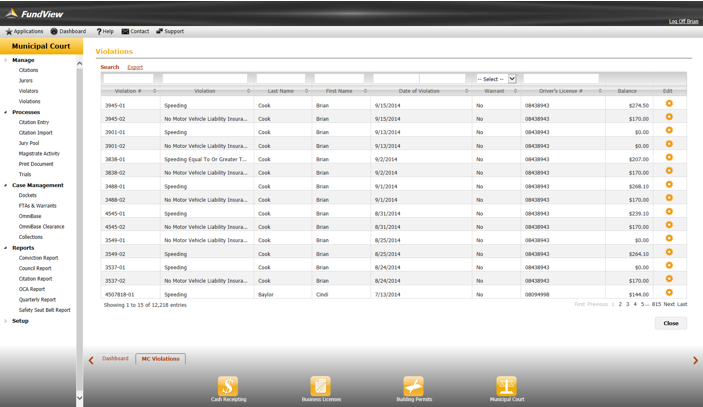The image size is (703, 407).
Task: Click the edit gear for violation 3945-01
Action: click(669, 104)
